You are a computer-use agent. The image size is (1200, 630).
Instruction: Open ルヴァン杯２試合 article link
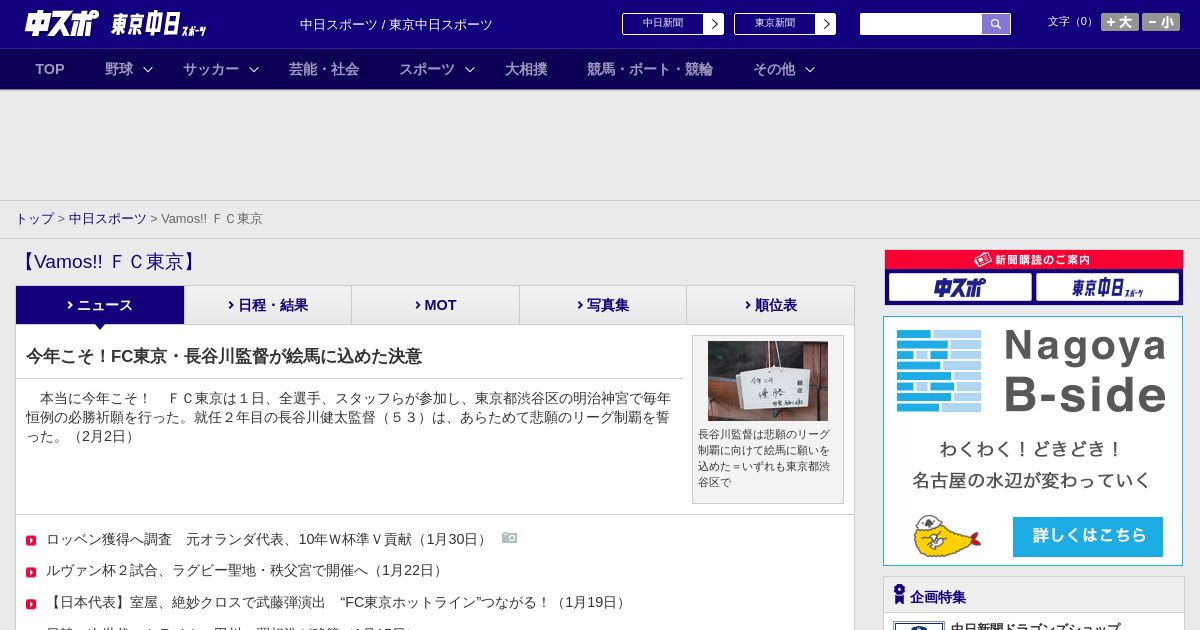(246, 571)
